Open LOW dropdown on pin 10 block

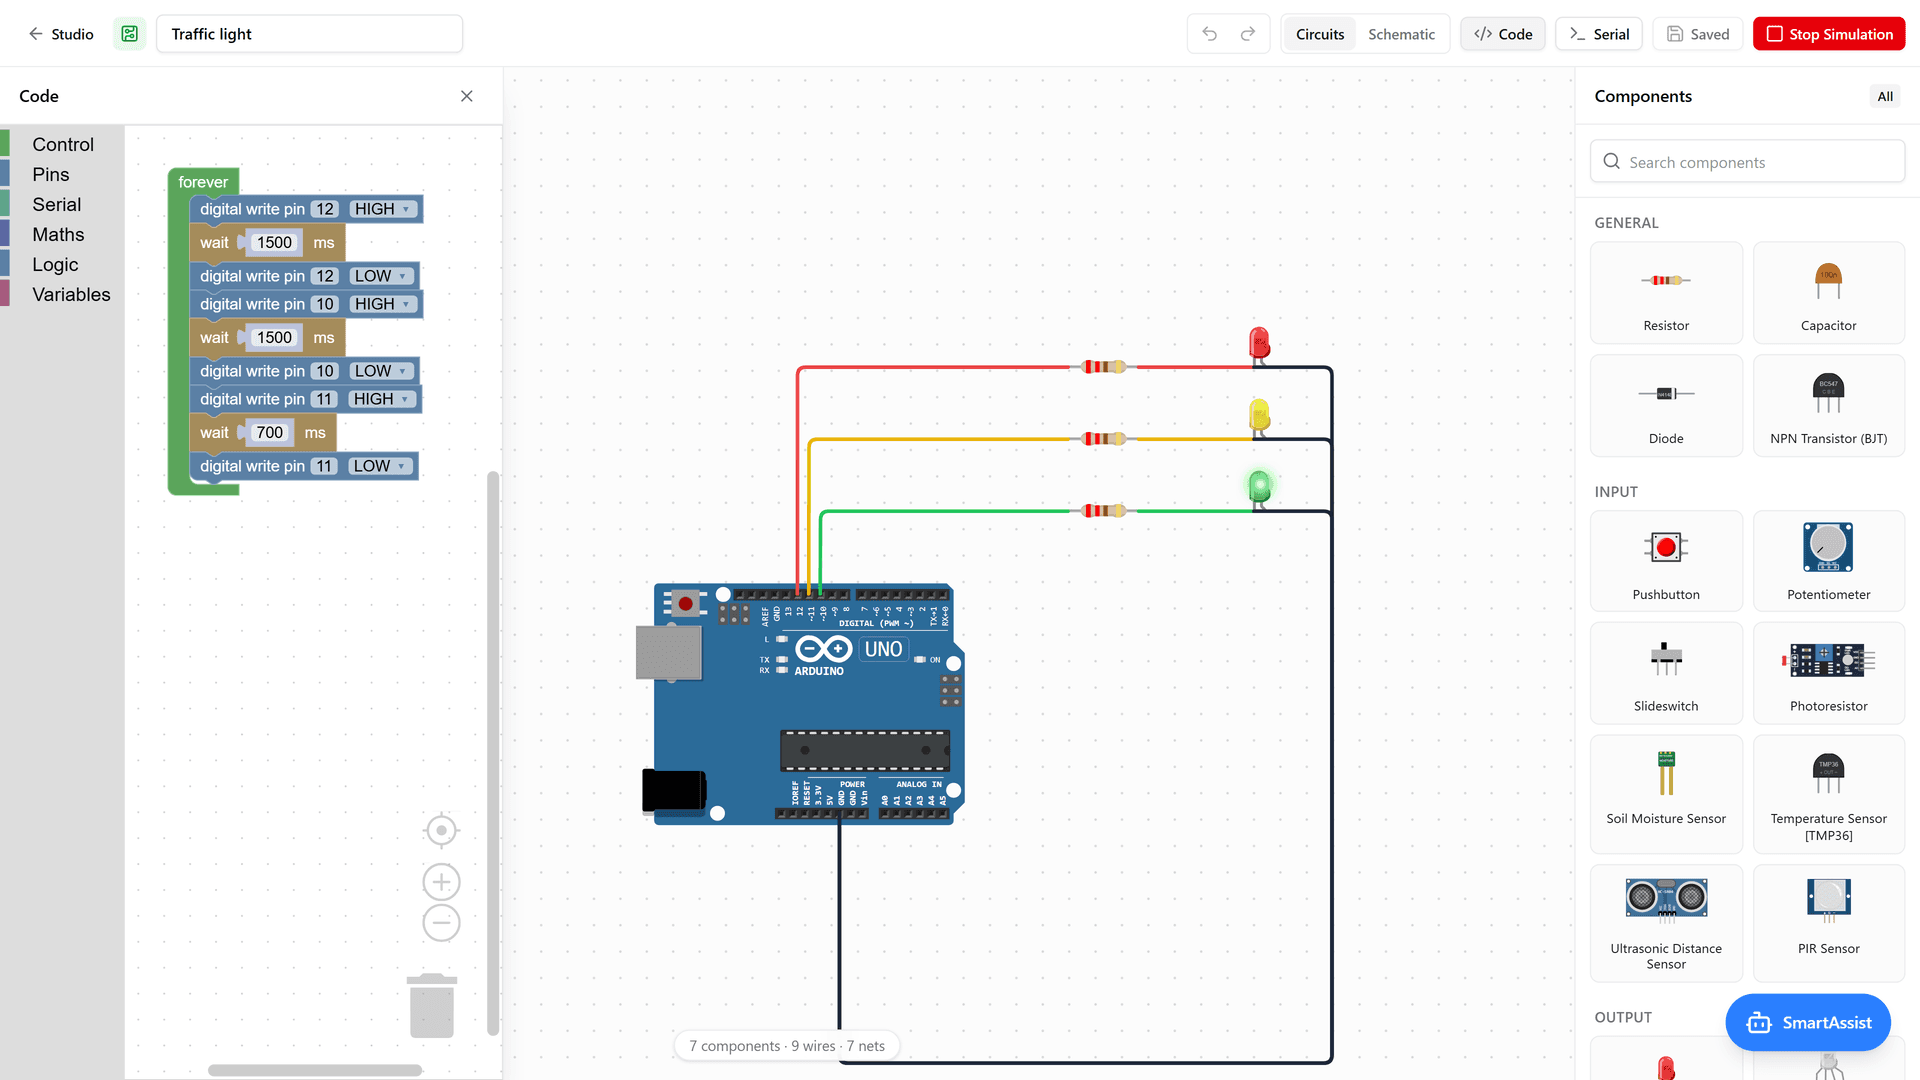point(381,371)
